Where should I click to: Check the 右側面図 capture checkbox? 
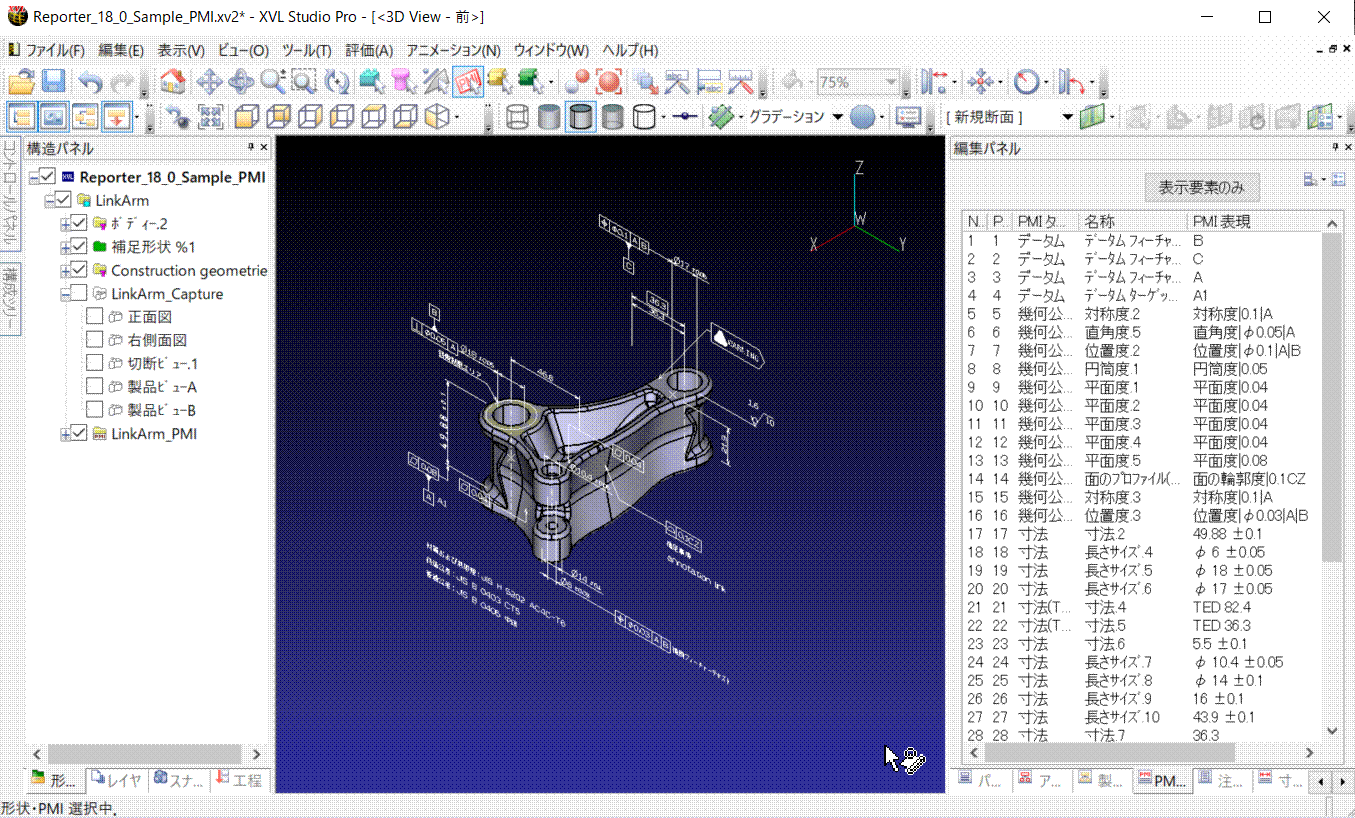(95, 340)
